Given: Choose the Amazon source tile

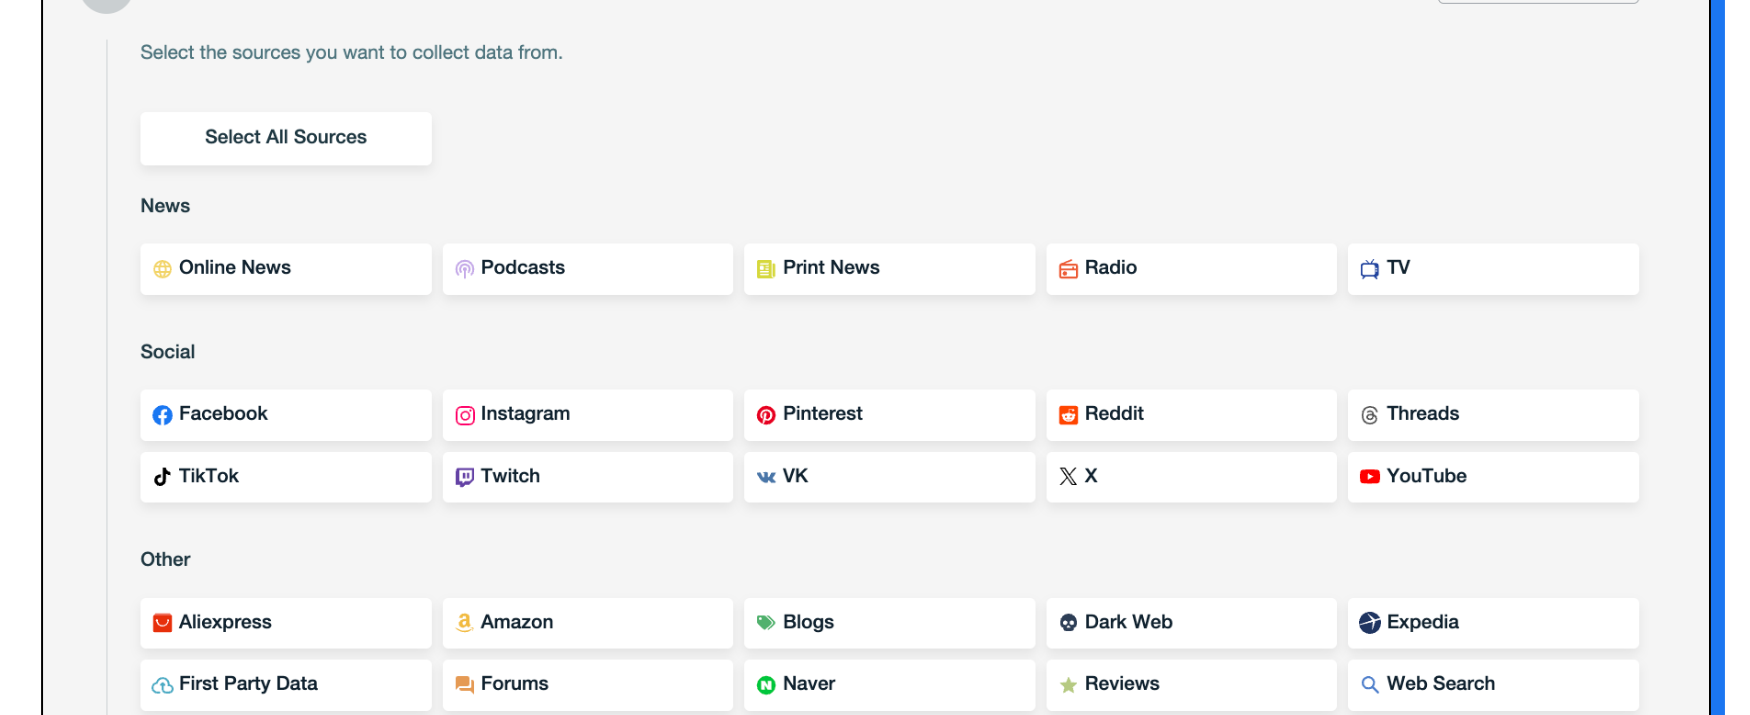Looking at the screenshot, I should [587, 623].
